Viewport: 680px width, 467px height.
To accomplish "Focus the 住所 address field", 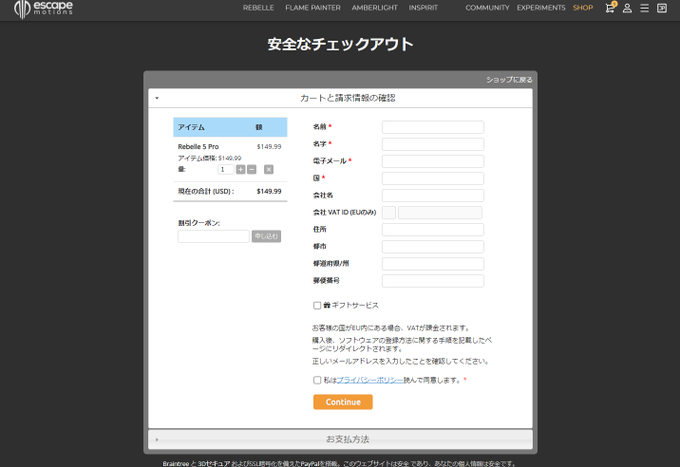I will (433, 230).
